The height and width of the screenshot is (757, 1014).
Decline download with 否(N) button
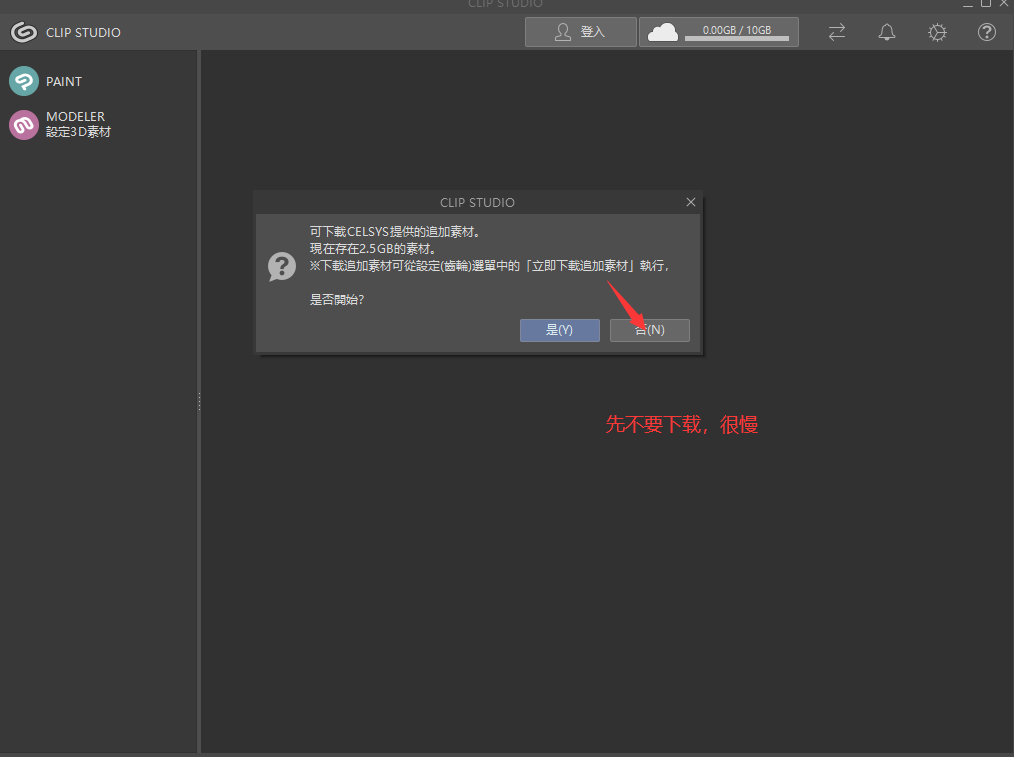coord(649,330)
